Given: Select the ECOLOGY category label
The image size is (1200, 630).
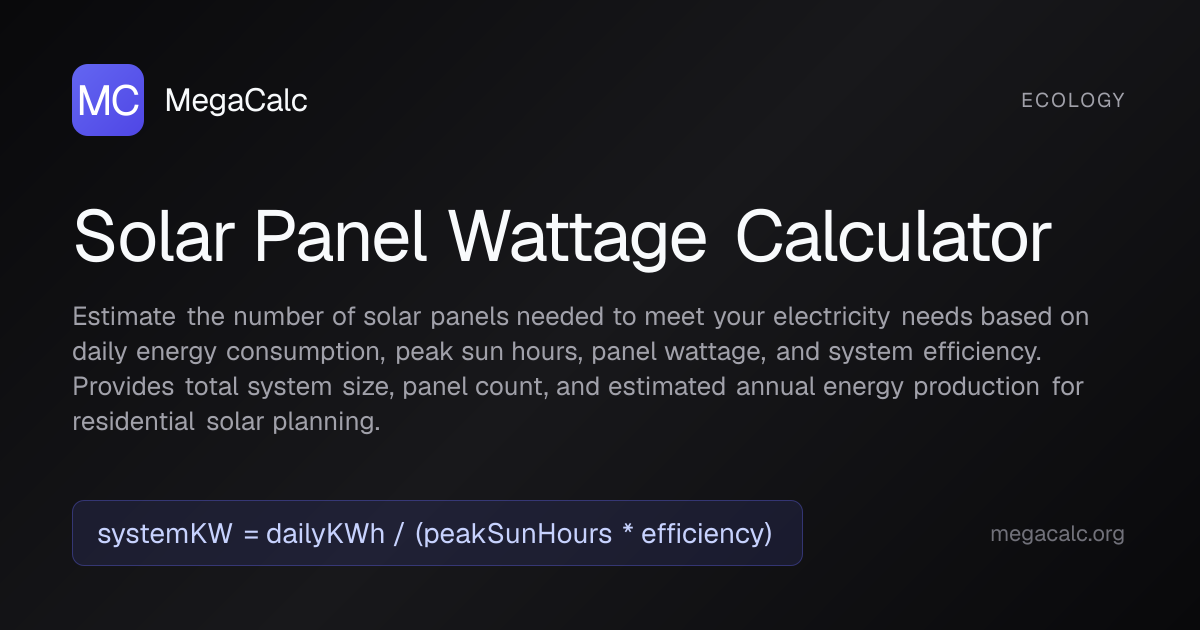Looking at the screenshot, I should tap(1073, 100).
